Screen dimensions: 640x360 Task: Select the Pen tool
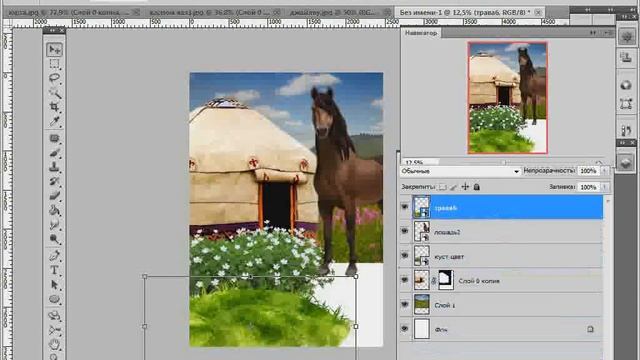point(54,256)
